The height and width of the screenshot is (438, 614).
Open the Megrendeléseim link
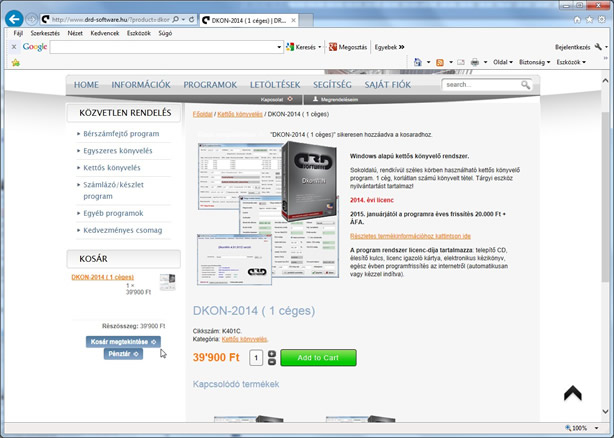click(x=335, y=99)
